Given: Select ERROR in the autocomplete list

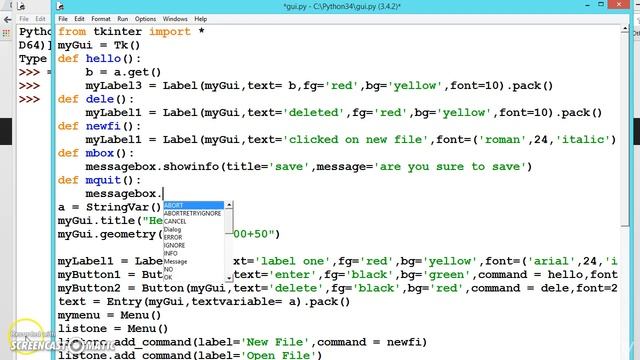Looking at the screenshot, I should 193,237.
